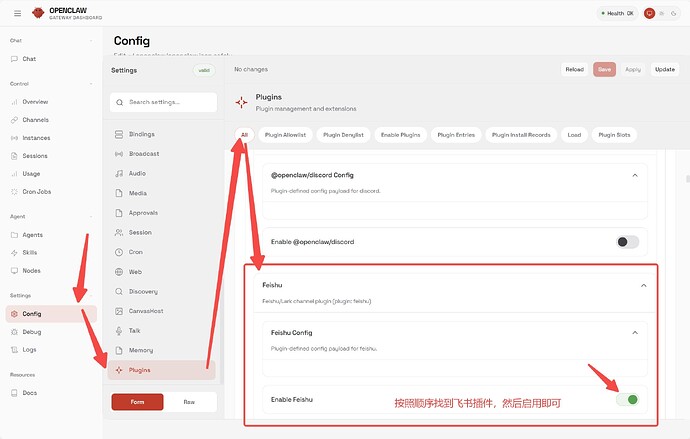Enable the @openclaw/discord toggle
This screenshot has height=439, width=690.
click(627, 242)
